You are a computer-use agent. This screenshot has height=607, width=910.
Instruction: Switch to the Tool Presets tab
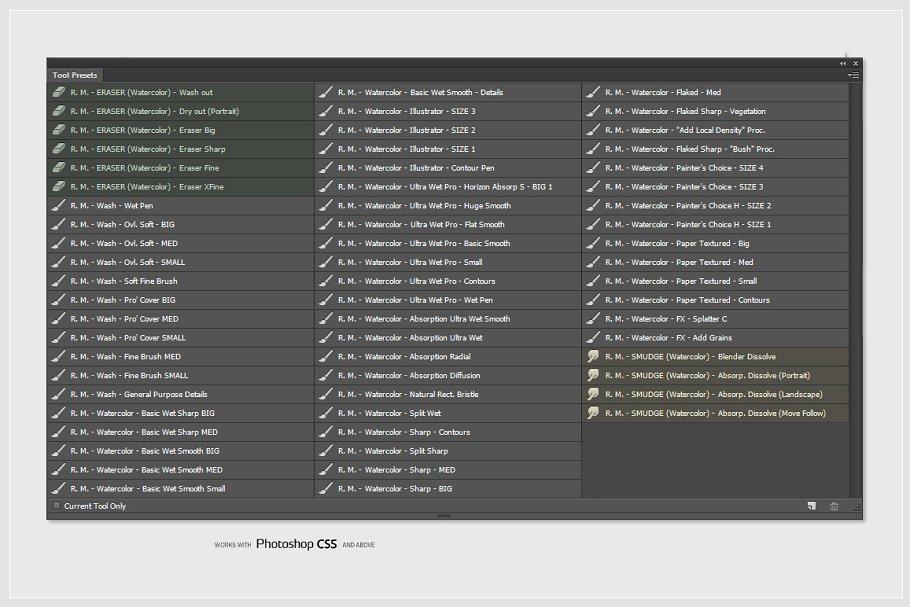pos(75,75)
